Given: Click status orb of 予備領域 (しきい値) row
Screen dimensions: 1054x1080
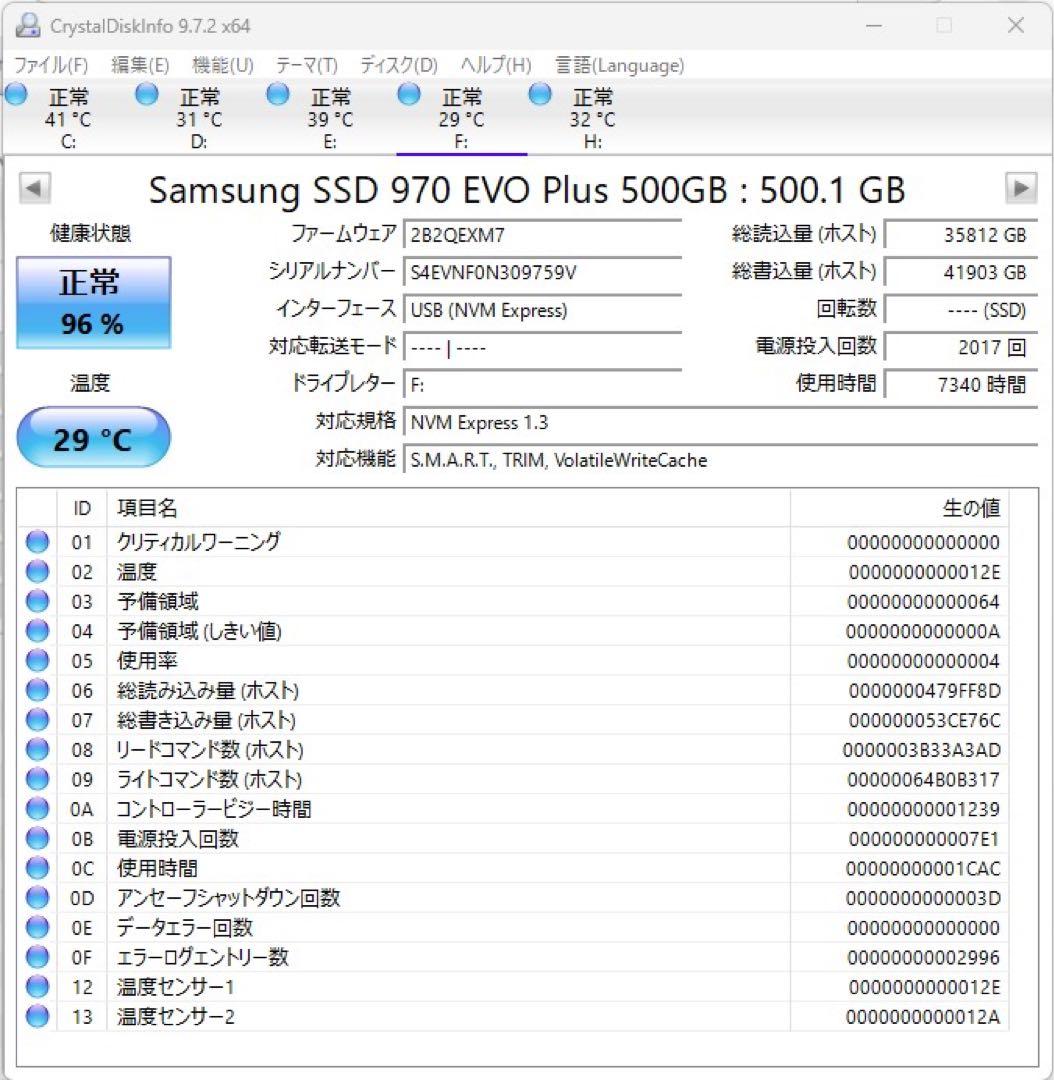Looking at the screenshot, I should (37, 630).
